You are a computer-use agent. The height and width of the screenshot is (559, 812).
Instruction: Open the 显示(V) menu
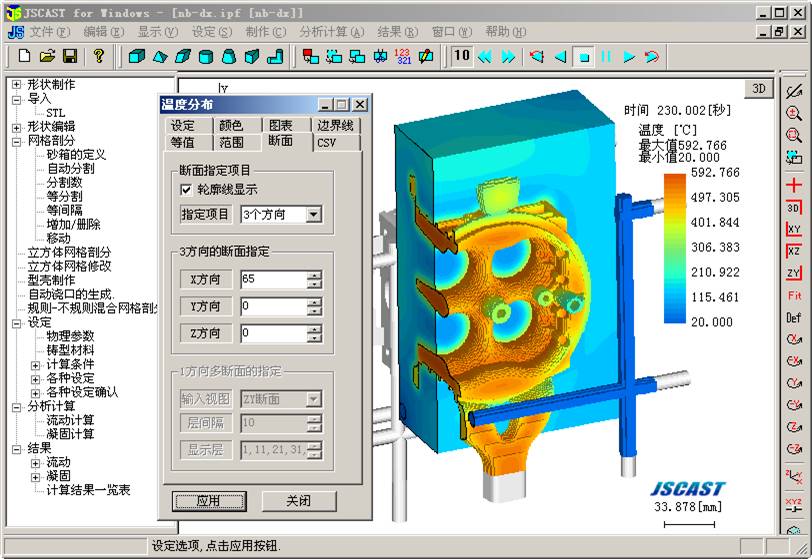[x=157, y=32]
